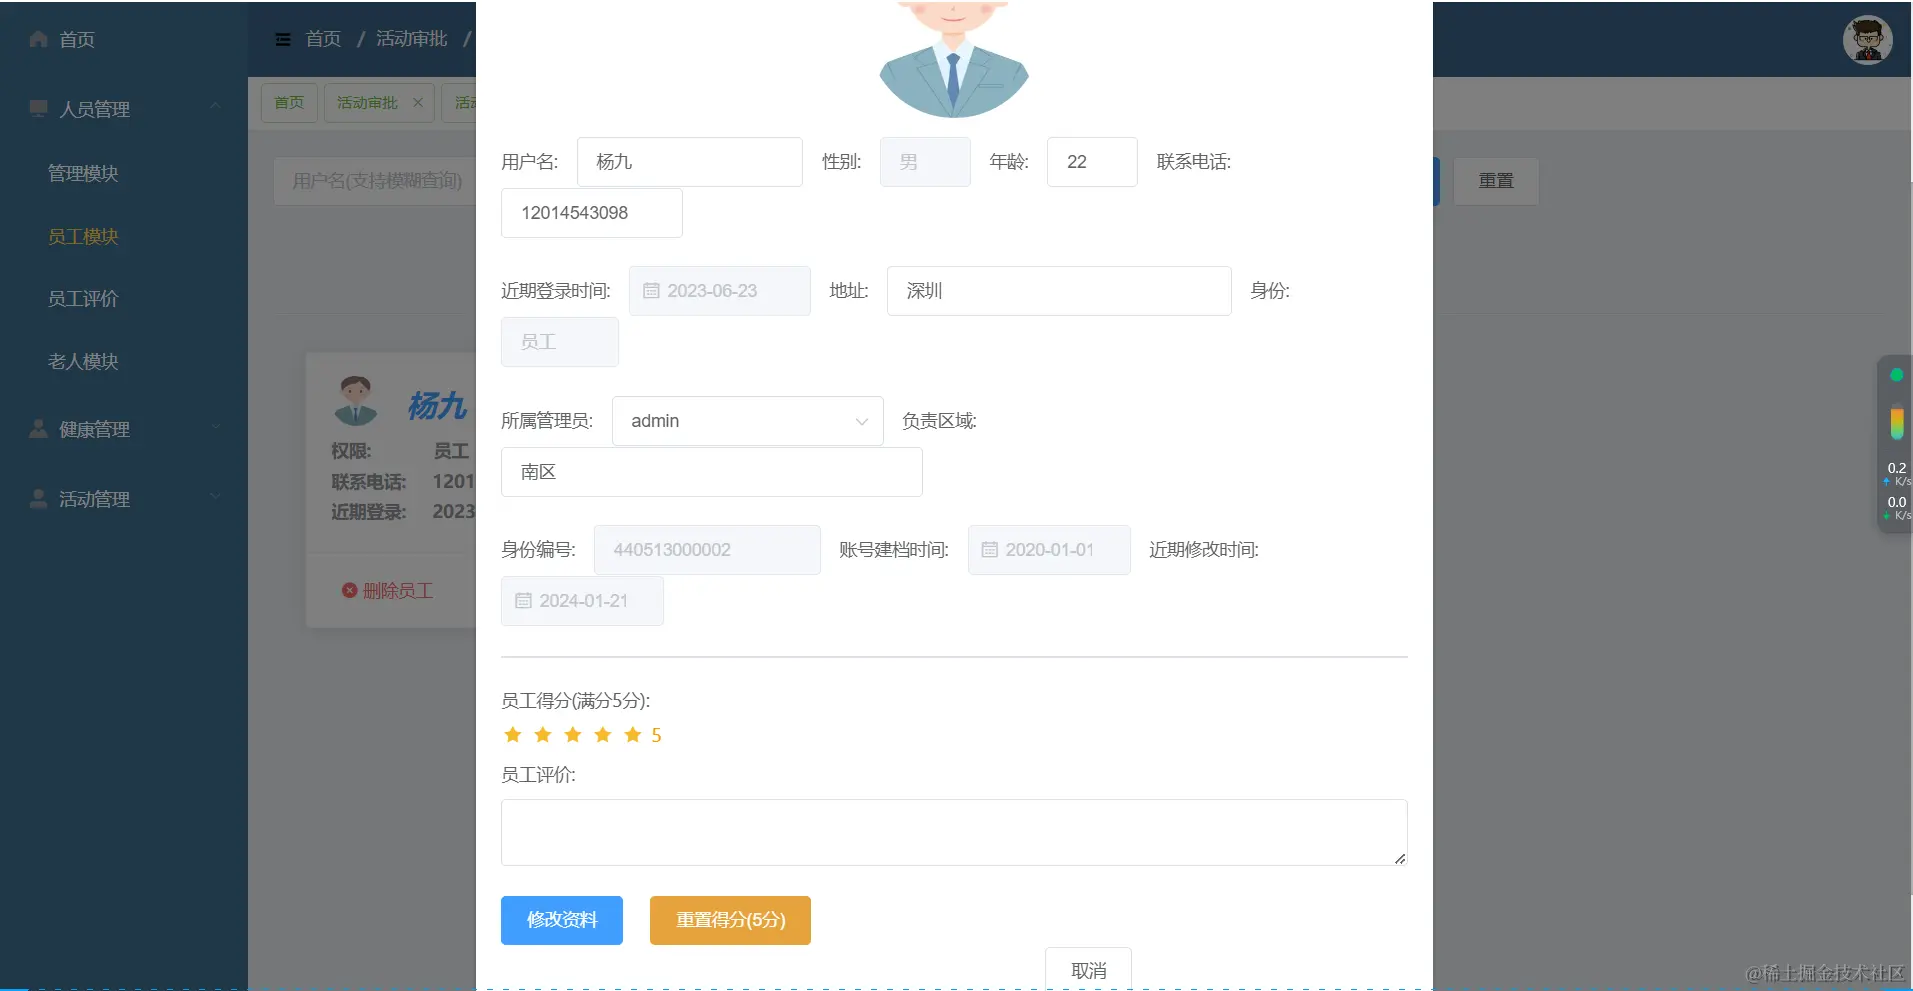Expand the 健康管理 menu chevron
Image resolution: width=1913 pixels, height=991 pixels.
(215, 427)
